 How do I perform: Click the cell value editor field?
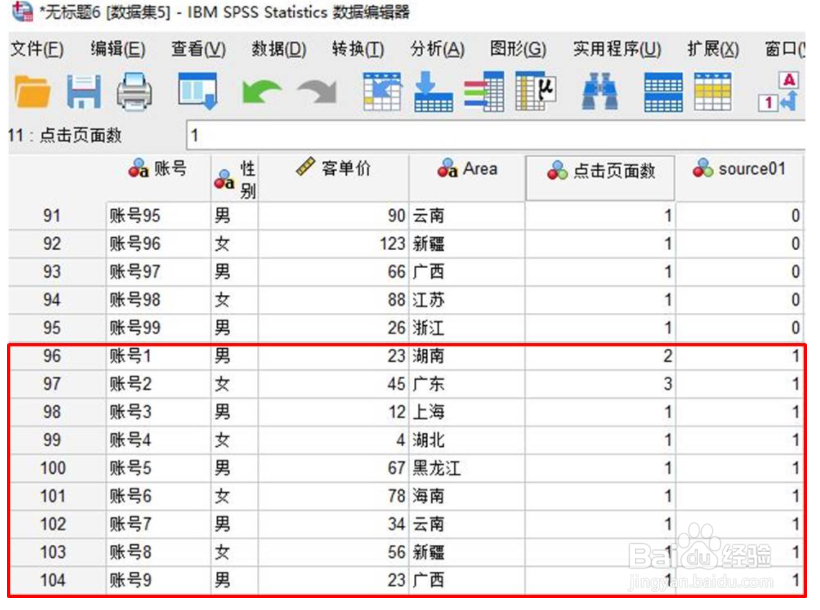point(496,135)
